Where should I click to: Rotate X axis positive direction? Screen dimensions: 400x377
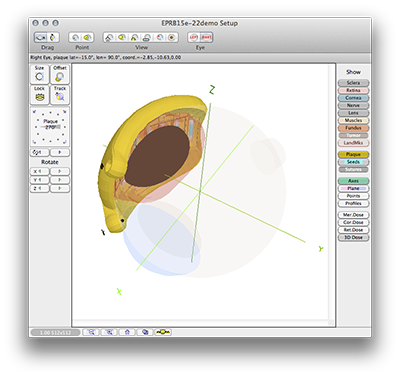60,171
